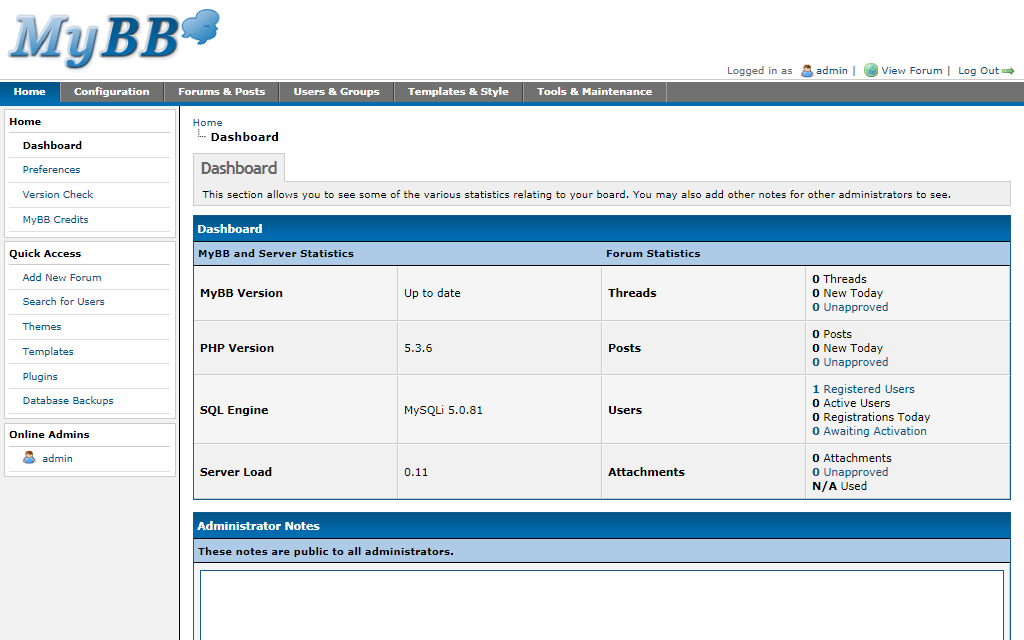
Task: Open Tools & Maintenance tab
Action: pyautogui.click(x=594, y=92)
